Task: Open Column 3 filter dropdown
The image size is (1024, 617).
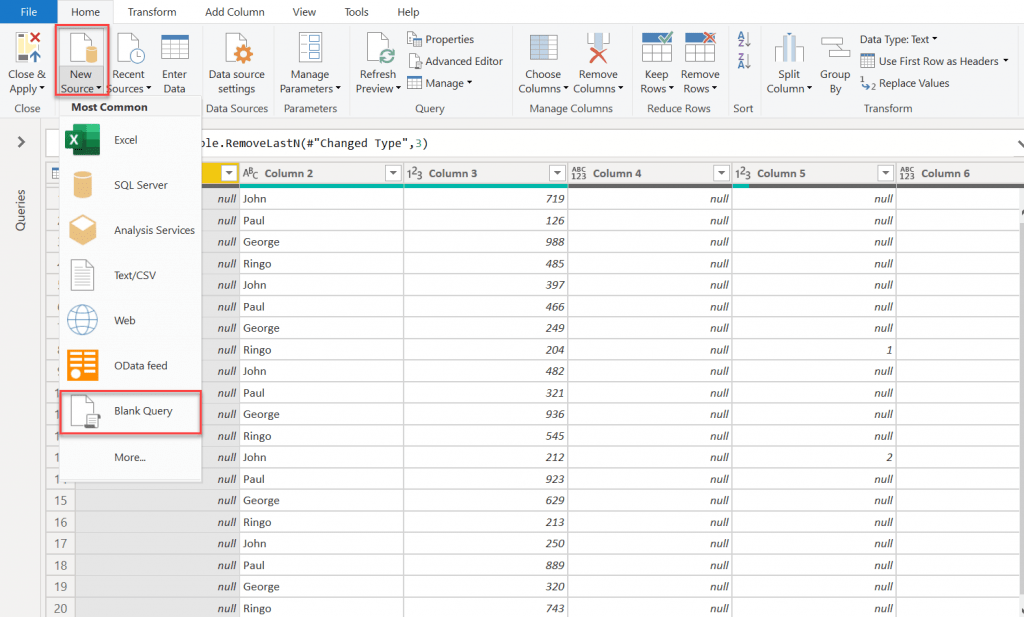Action: pyautogui.click(x=556, y=173)
